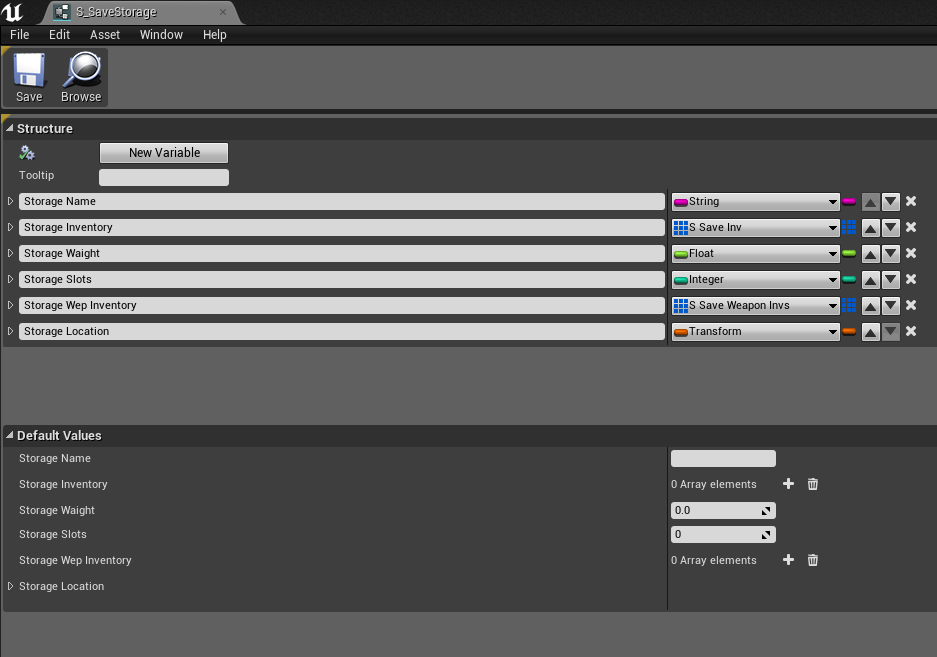The image size is (937, 657).
Task: Open the Asset menu
Action: pos(105,35)
